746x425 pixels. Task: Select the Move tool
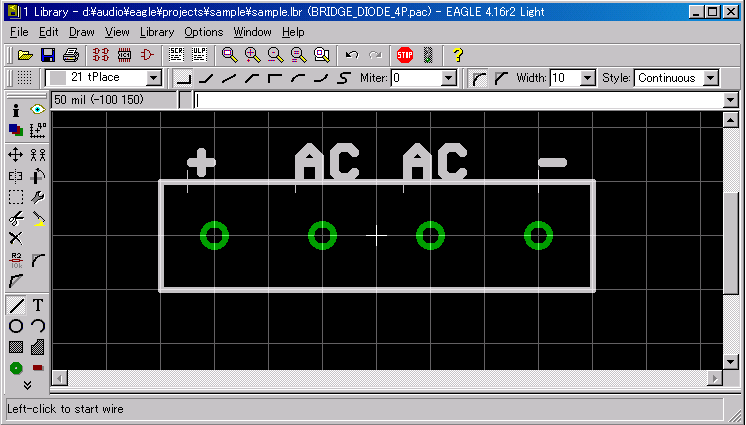(x=16, y=155)
